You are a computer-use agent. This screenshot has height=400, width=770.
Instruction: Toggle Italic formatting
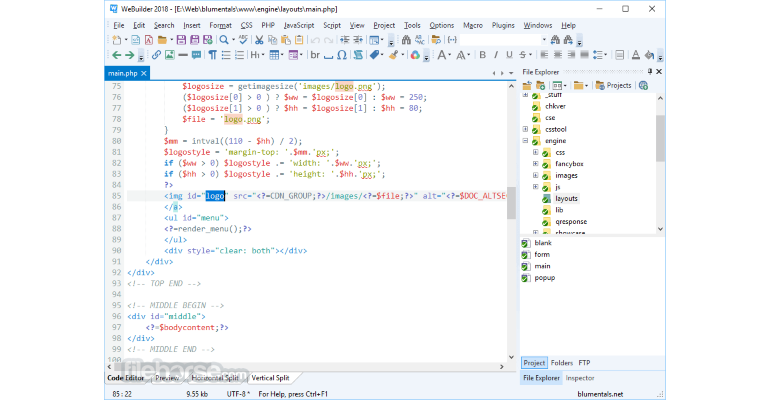click(x=495, y=55)
